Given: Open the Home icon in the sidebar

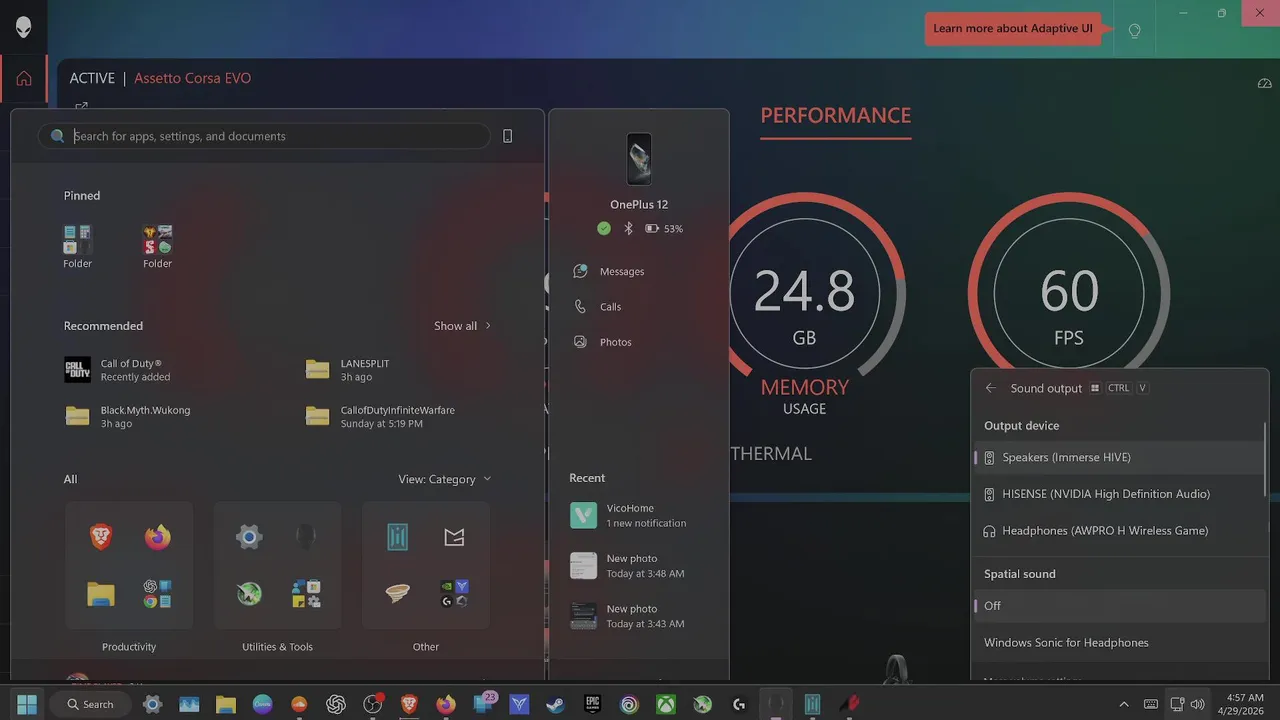Looking at the screenshot, I should [24, 79].
